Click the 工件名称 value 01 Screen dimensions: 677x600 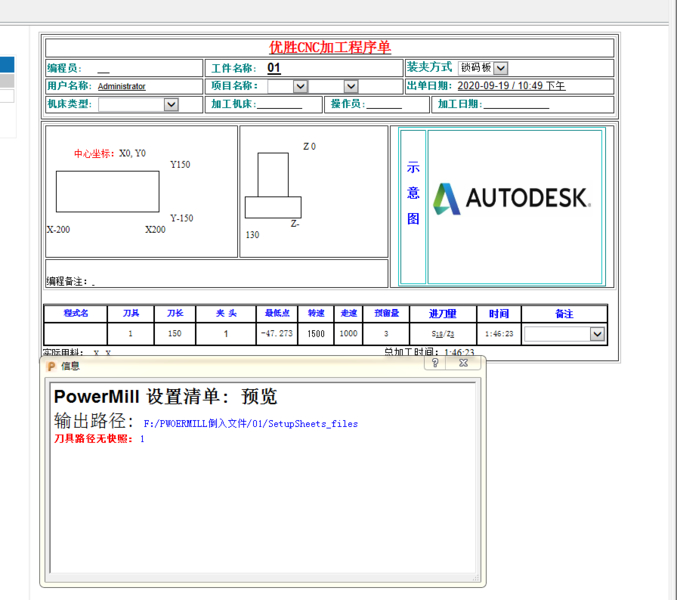(x=274, y=68)
